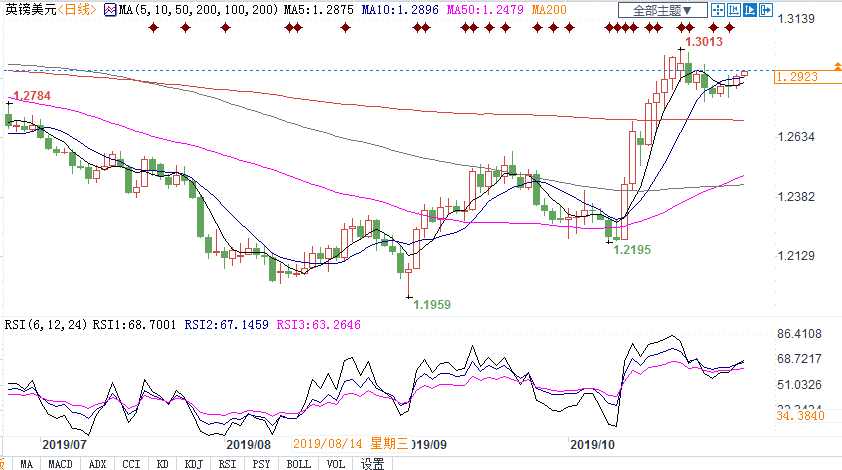842x470 pixels.
Task: Select the MACD indicator tab
Action: 60,463
